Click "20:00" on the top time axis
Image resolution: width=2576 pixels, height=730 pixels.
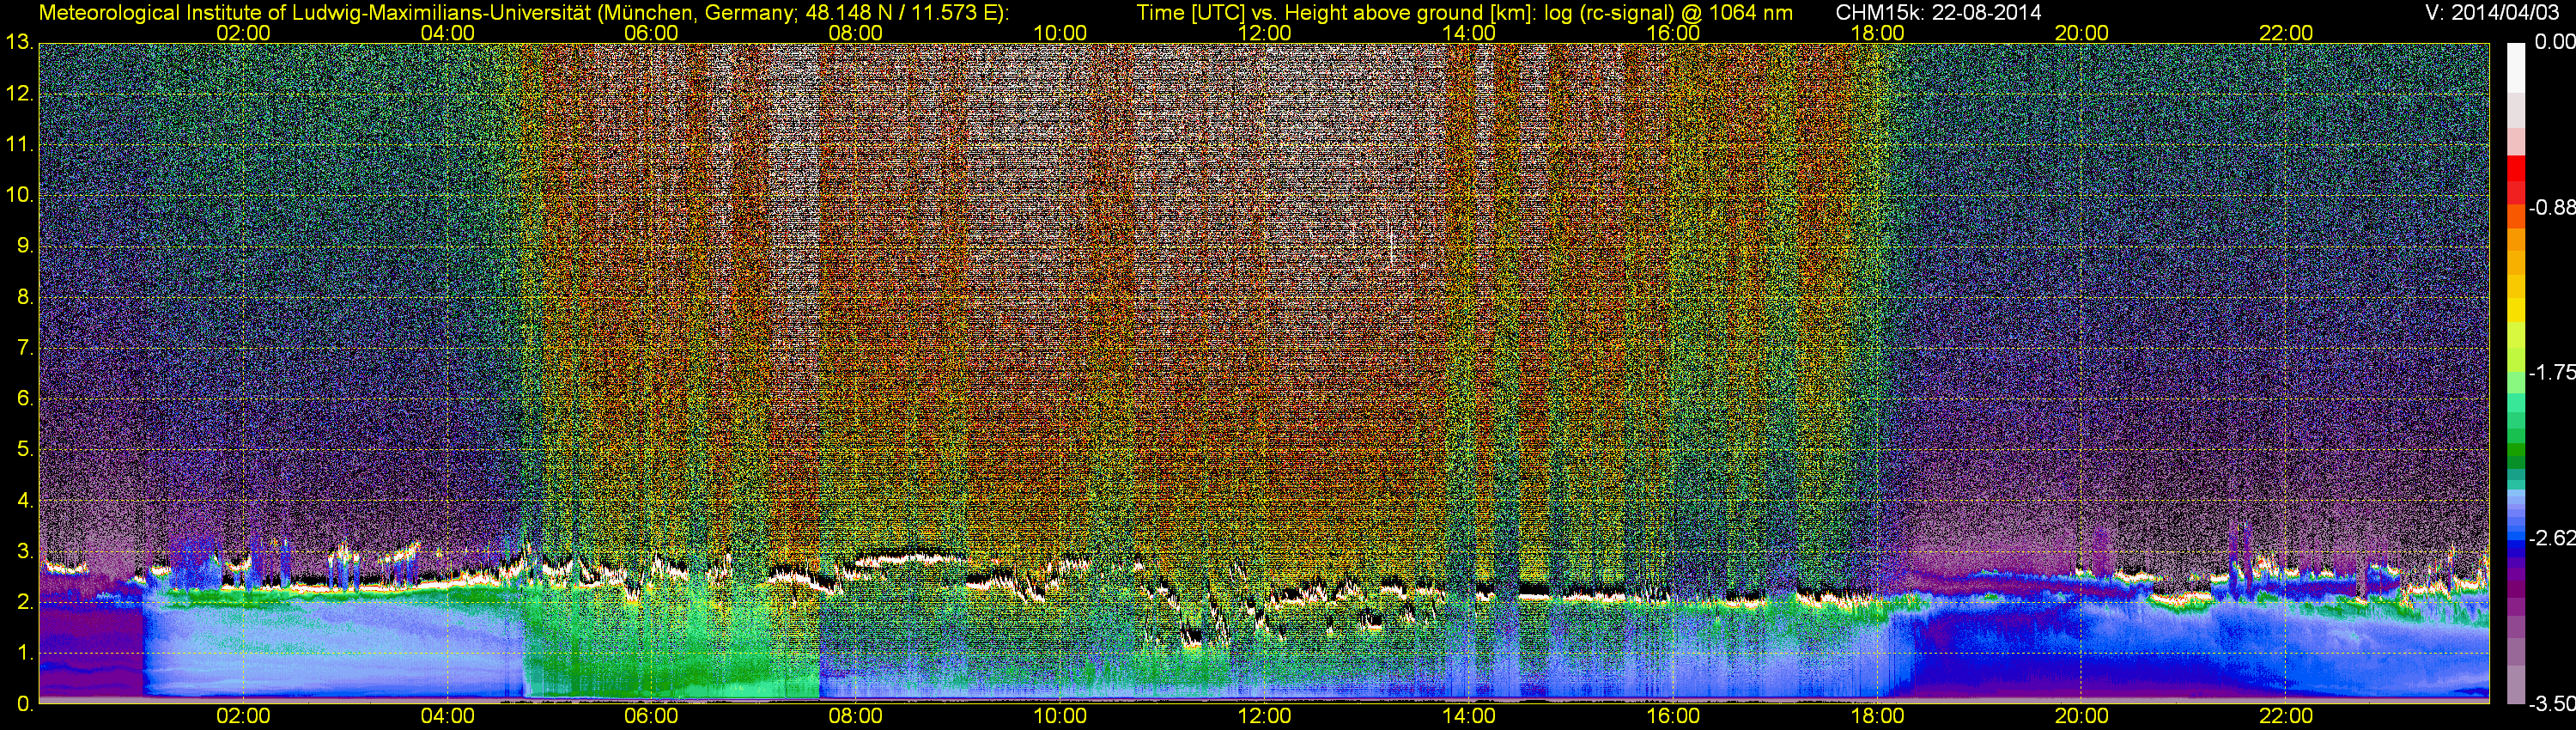(2082, 33)
